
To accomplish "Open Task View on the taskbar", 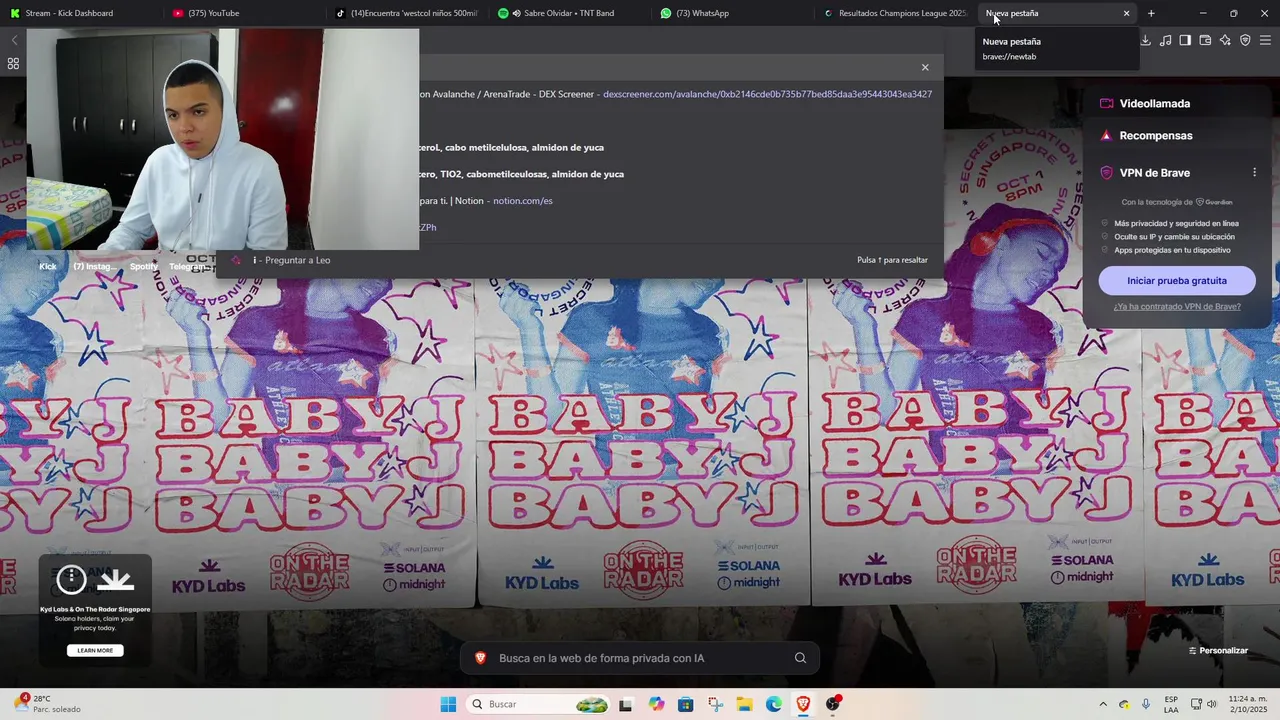I will pyautogui.click(x=625, y=704).
